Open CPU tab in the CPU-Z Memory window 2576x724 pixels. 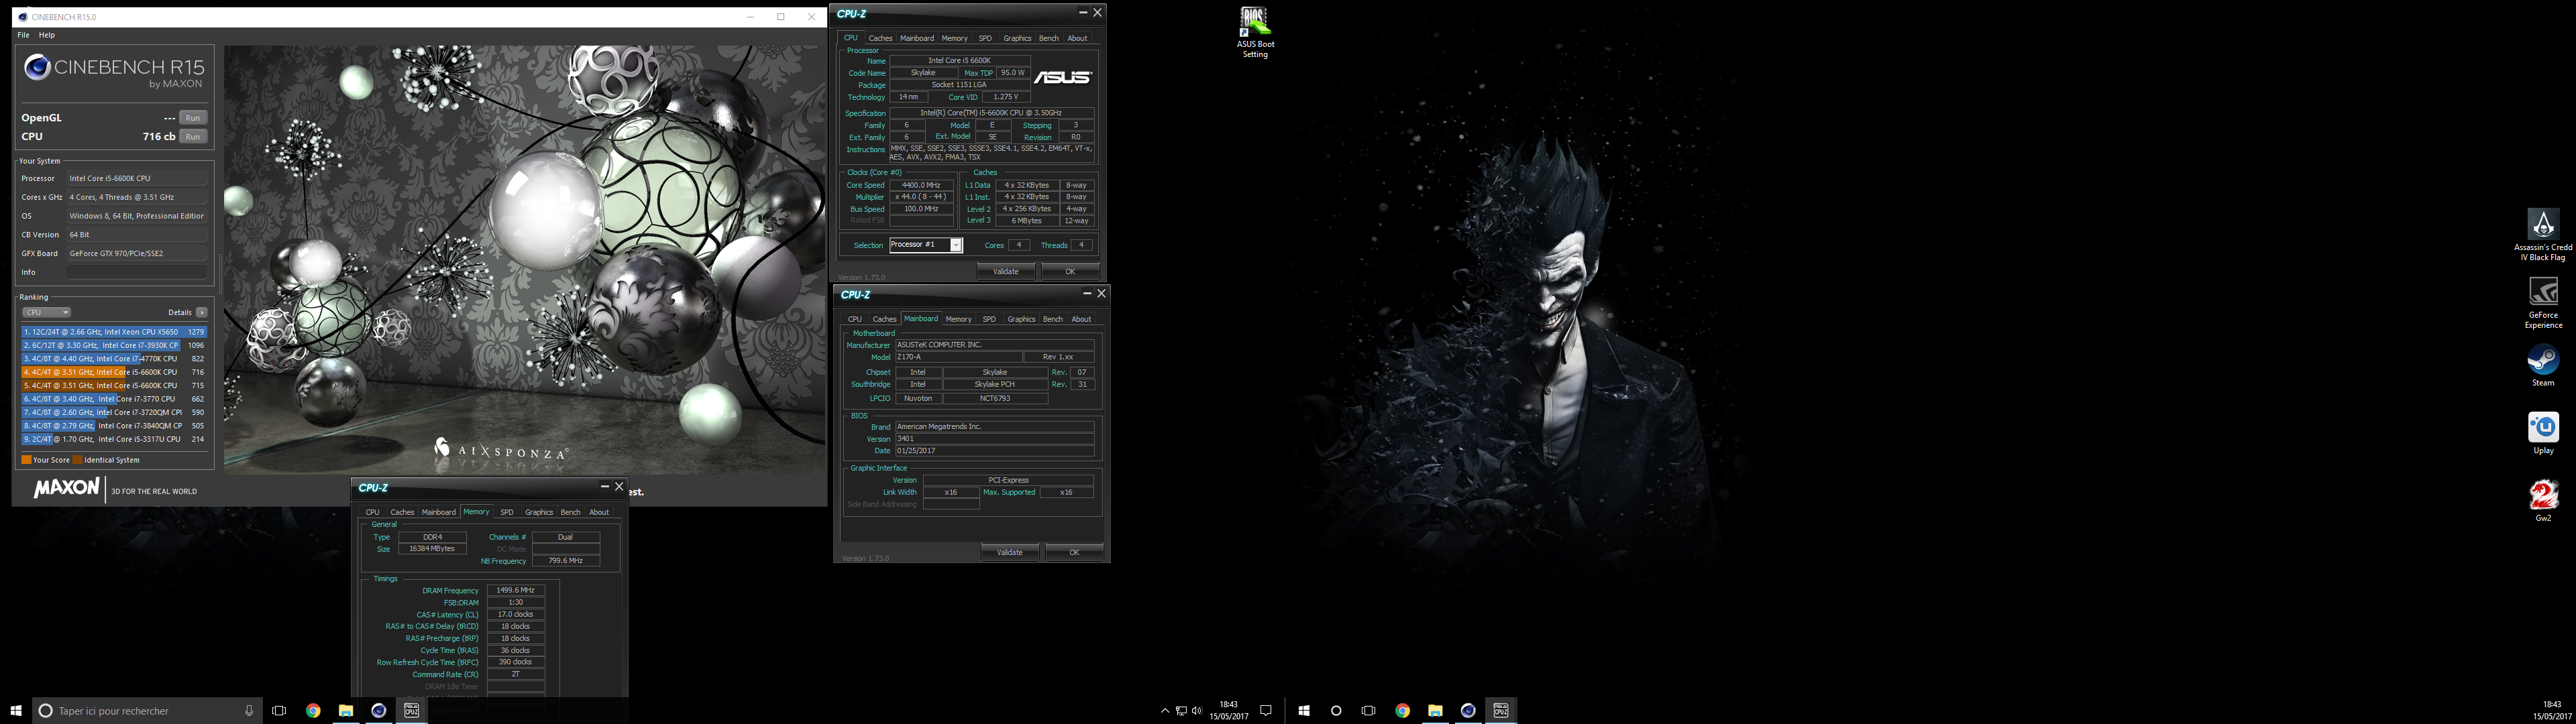pyautogui.click(x=372, y=512)
